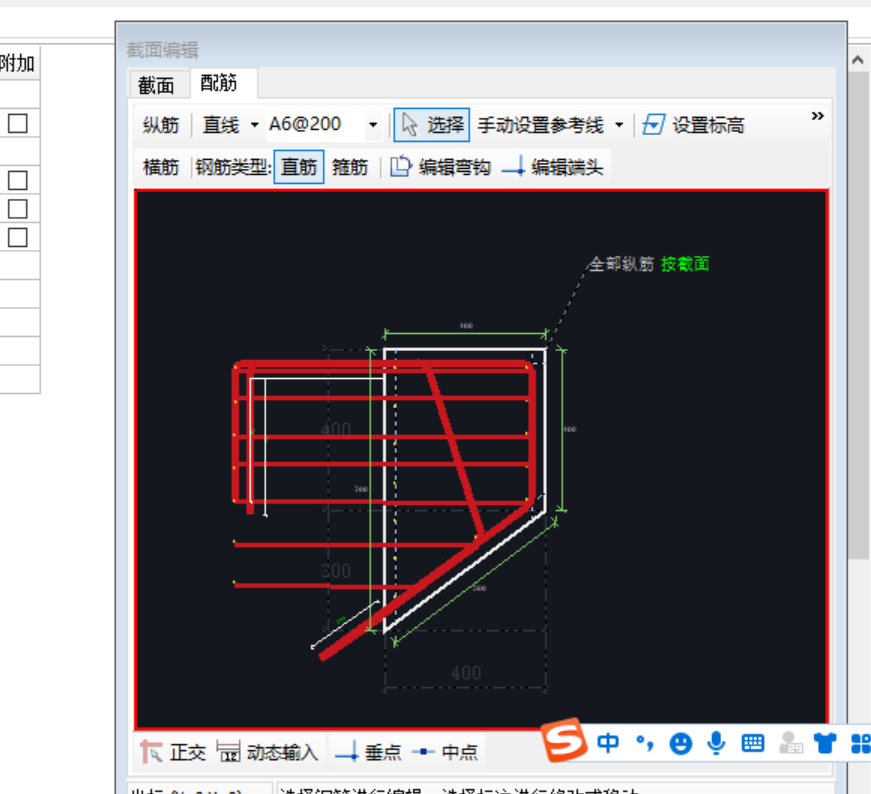The image size is (871, 794).
Task: Click the scrollbar up arrow at right
Action: tap(858, 60)
